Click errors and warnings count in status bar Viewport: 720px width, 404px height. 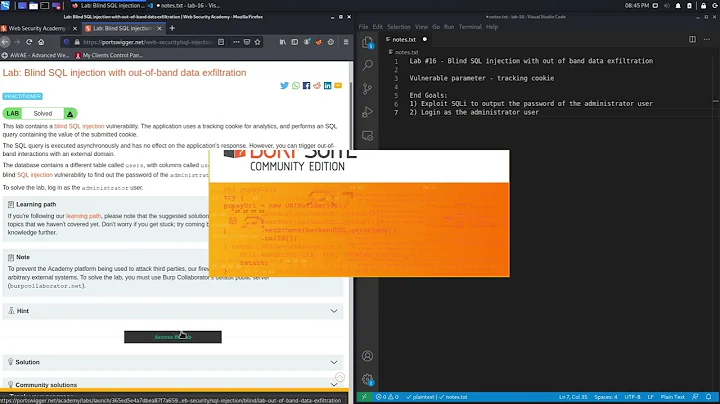tap(387, 397)
